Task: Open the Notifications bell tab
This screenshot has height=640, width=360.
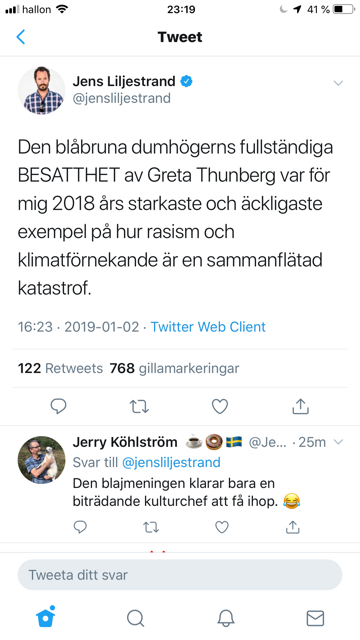Action: pos(225,618)
